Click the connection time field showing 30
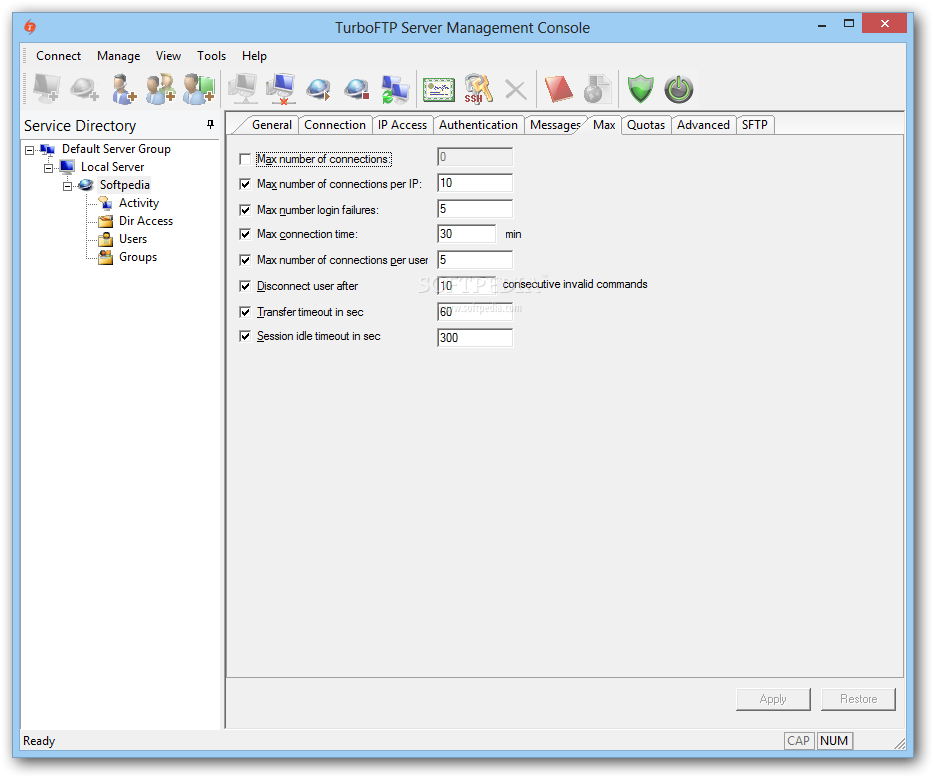This screenshot has width=934, height=778. tap(466, 234)
